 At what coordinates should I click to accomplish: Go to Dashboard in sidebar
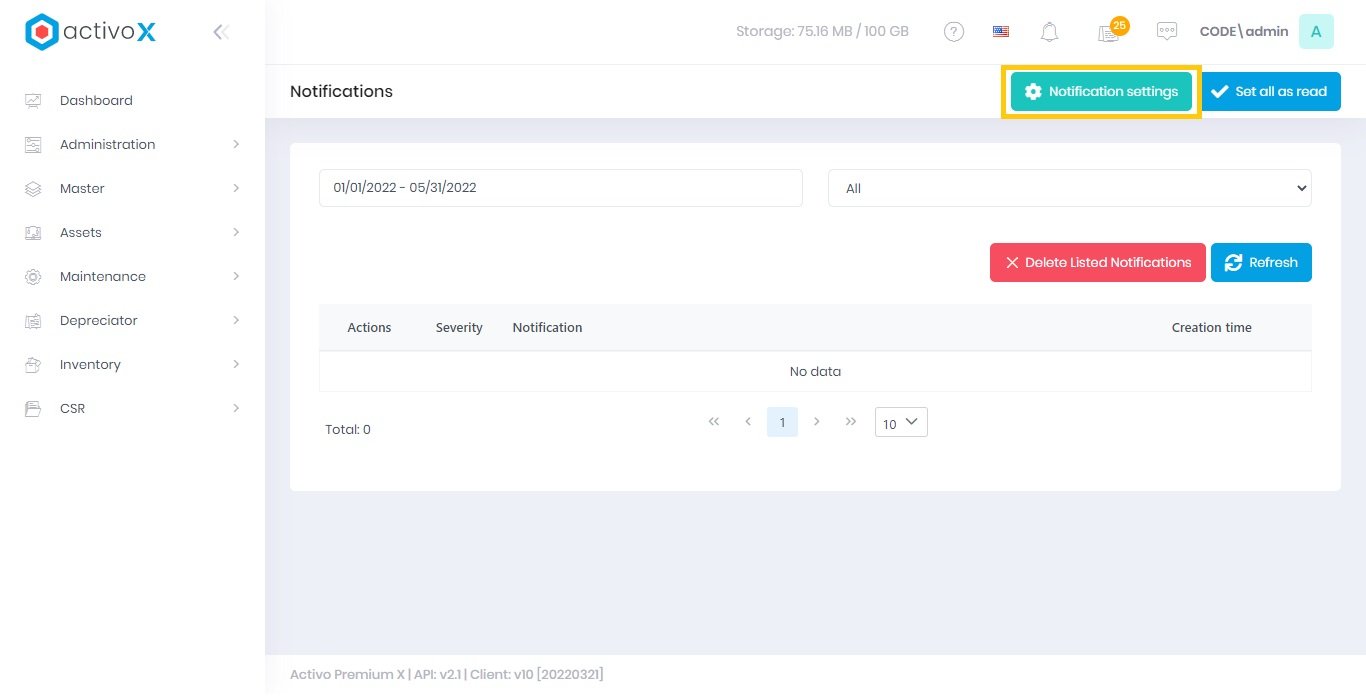click(x=96, y=100)
